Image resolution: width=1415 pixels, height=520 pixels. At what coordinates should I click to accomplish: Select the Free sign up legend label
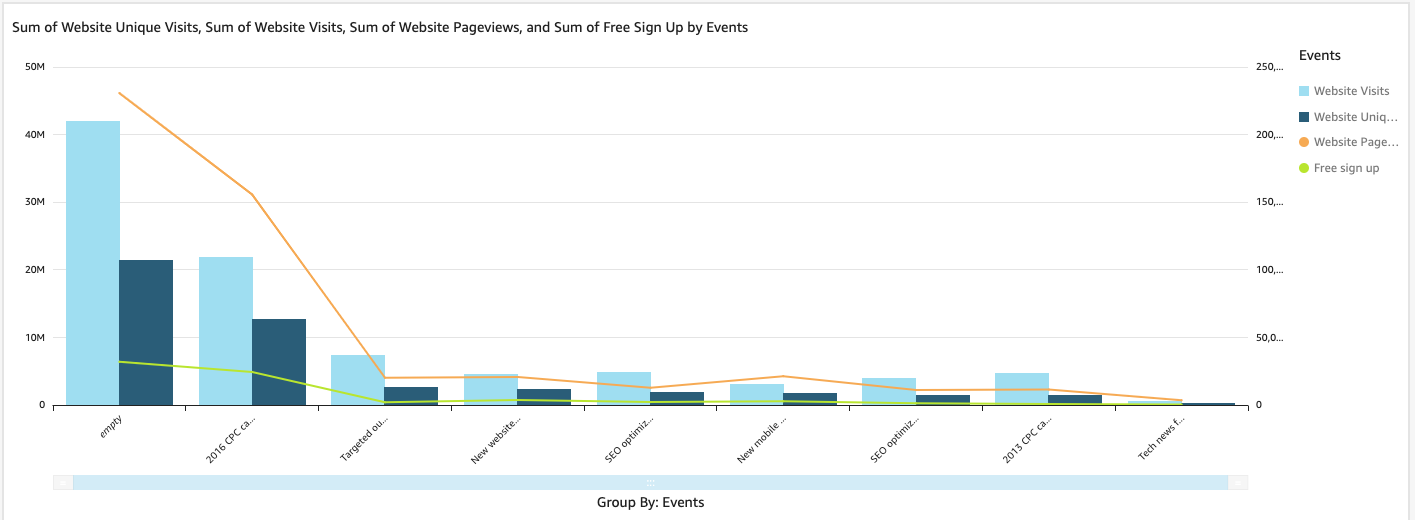[x=1346, y=168]
